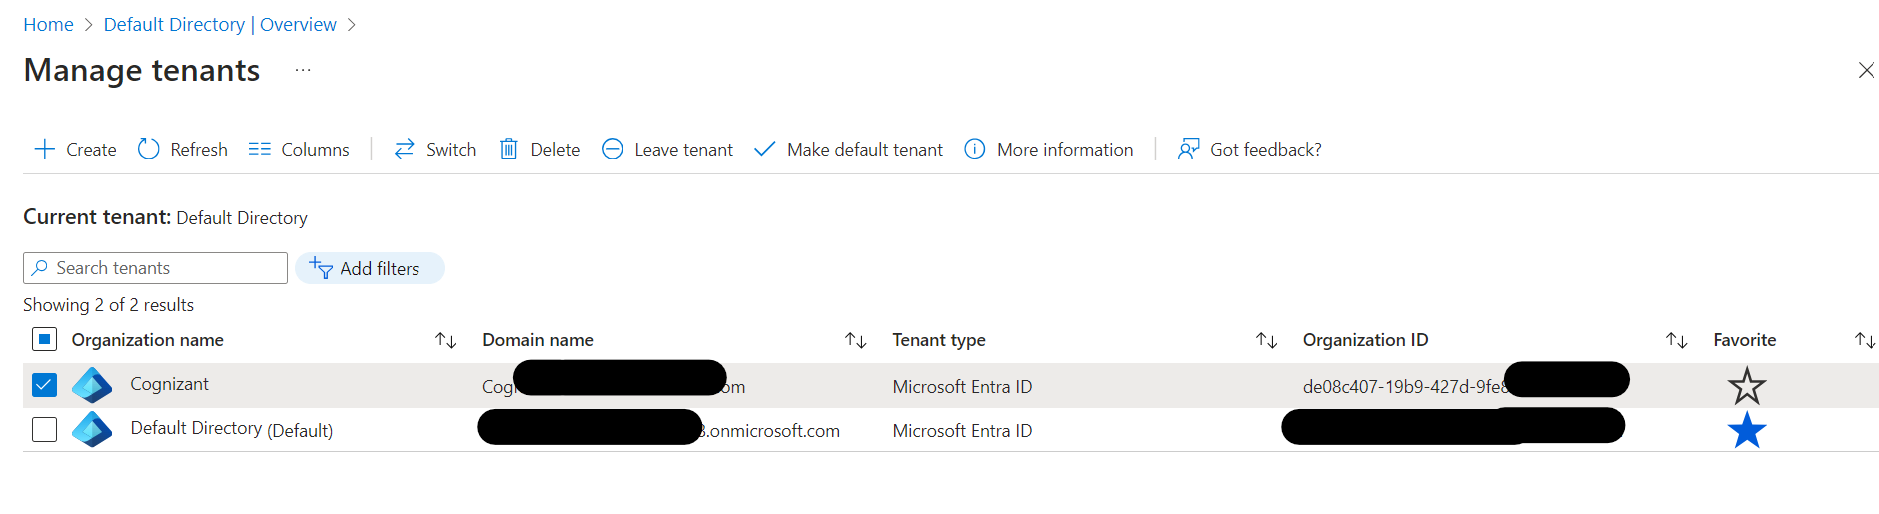Click the Add filters button
Screen dimensions: 1879x514
(370, 268)
